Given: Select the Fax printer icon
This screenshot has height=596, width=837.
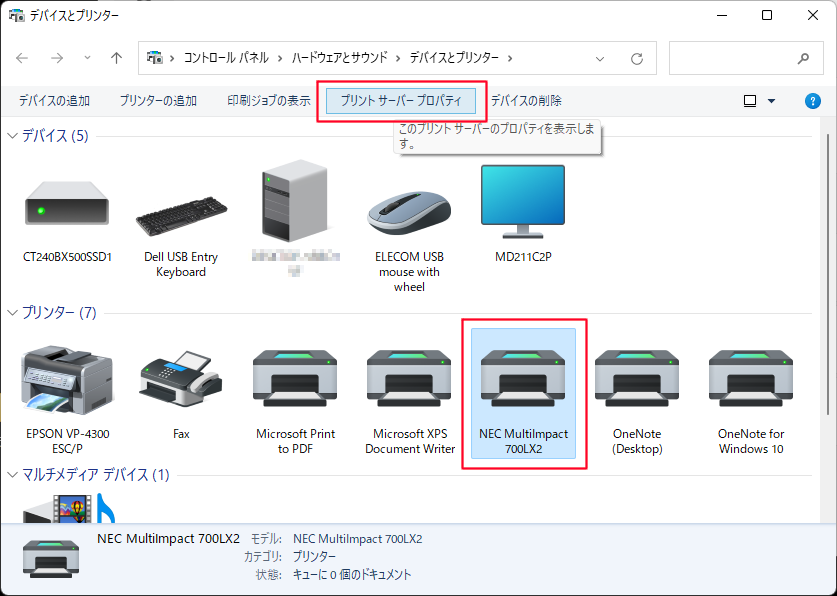Looking at the screenshot, I should tap(181, 378).
